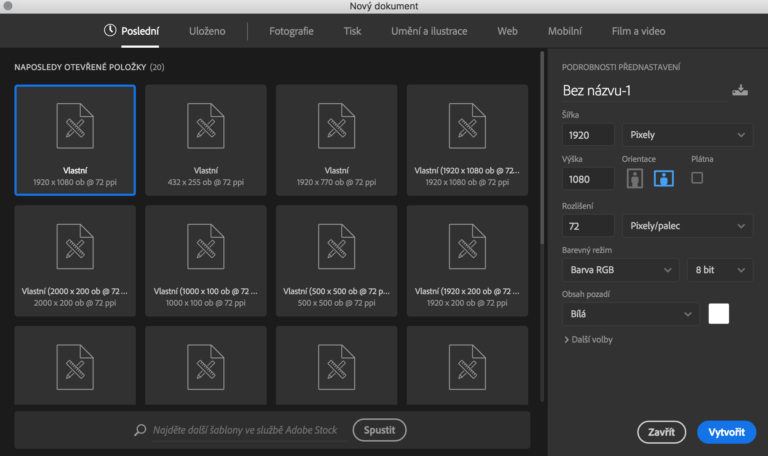Click the white background color swatch

pyautogui.click(x=718, y=313)
